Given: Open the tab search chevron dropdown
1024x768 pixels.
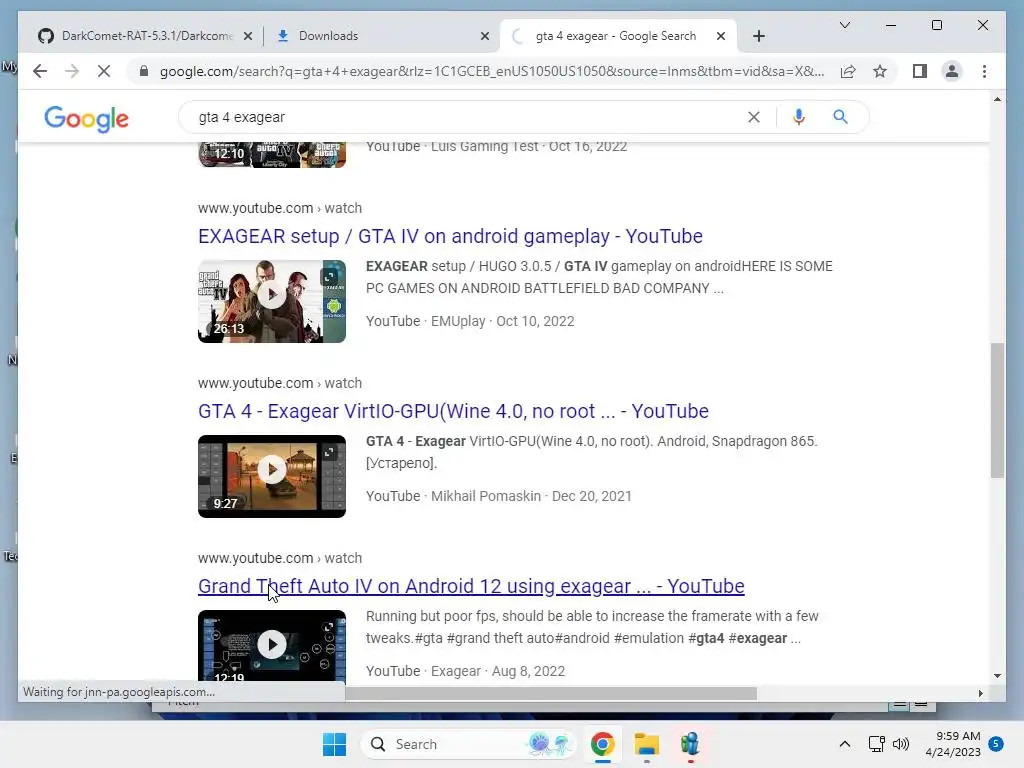Looking at the screenshot, I should 844,25.
